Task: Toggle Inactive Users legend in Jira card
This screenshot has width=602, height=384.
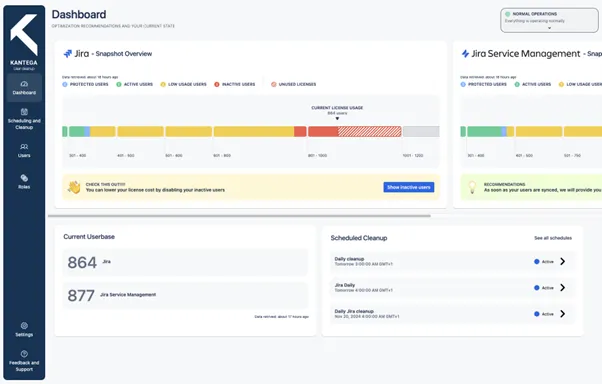Action: (x=235, y=84)
